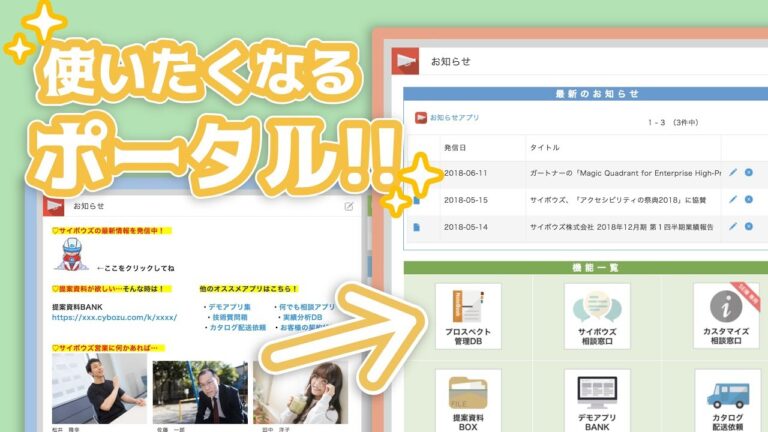768x432 pixels.
Task: Click the 最新のお知らせ blue header bar
Action: click(585, 94)
